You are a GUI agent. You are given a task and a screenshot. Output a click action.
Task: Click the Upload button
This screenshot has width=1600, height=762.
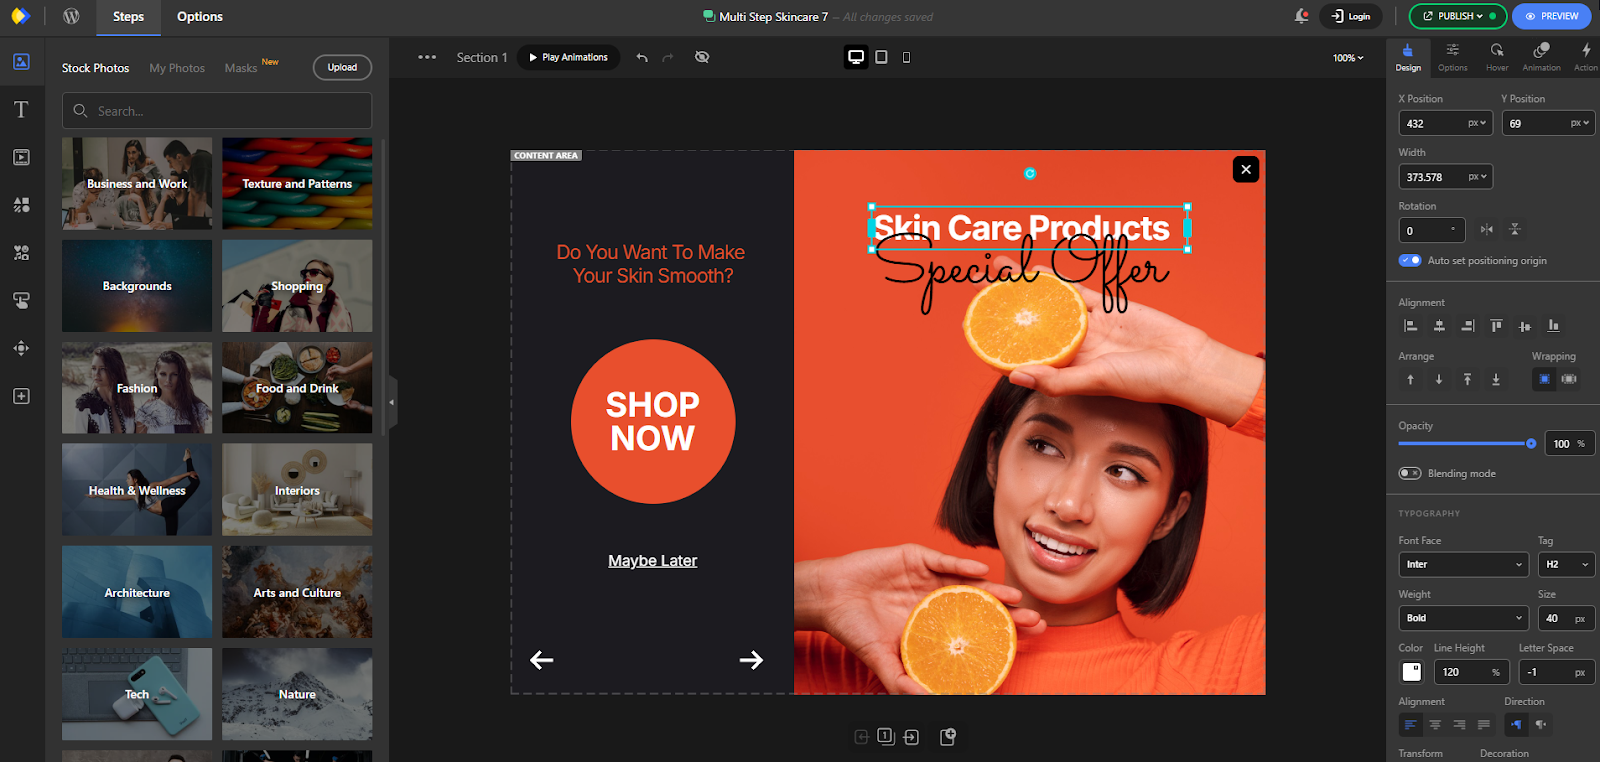(342, 68)
